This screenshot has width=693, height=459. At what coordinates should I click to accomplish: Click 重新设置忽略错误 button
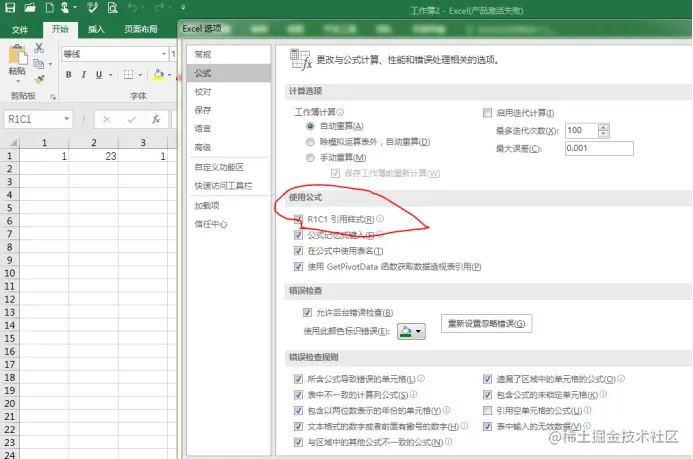[x=486, y=323]
